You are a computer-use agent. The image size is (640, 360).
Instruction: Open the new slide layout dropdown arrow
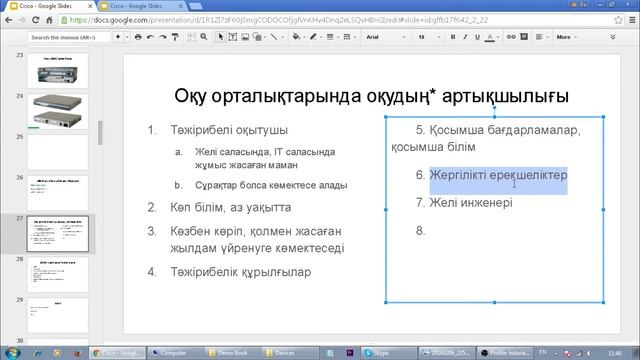(127, 37)
